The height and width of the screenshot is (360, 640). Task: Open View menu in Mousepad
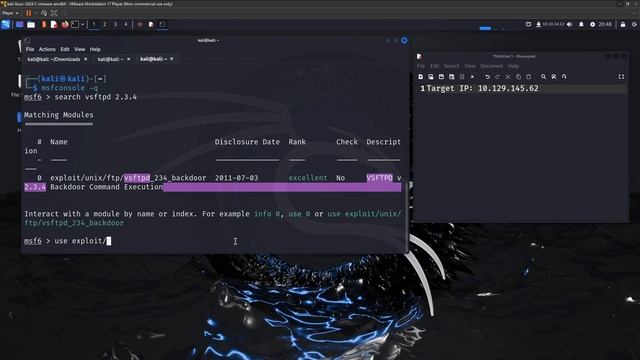(470, 66)
